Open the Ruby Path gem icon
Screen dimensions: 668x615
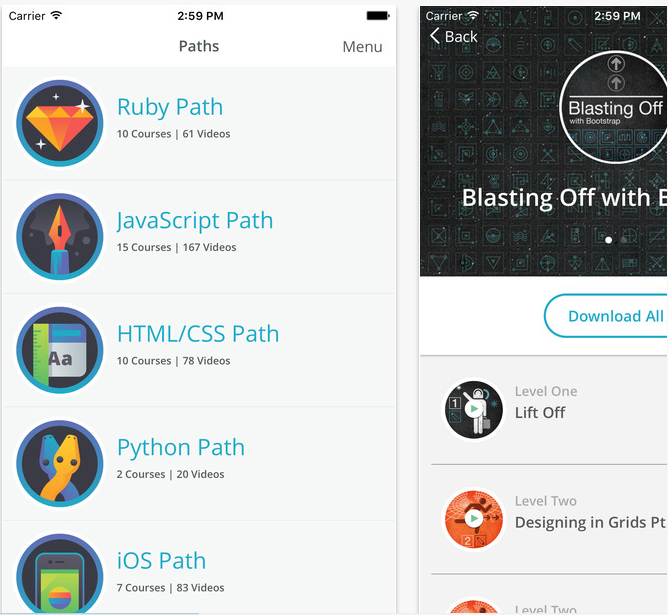click(x=60, y=124)
